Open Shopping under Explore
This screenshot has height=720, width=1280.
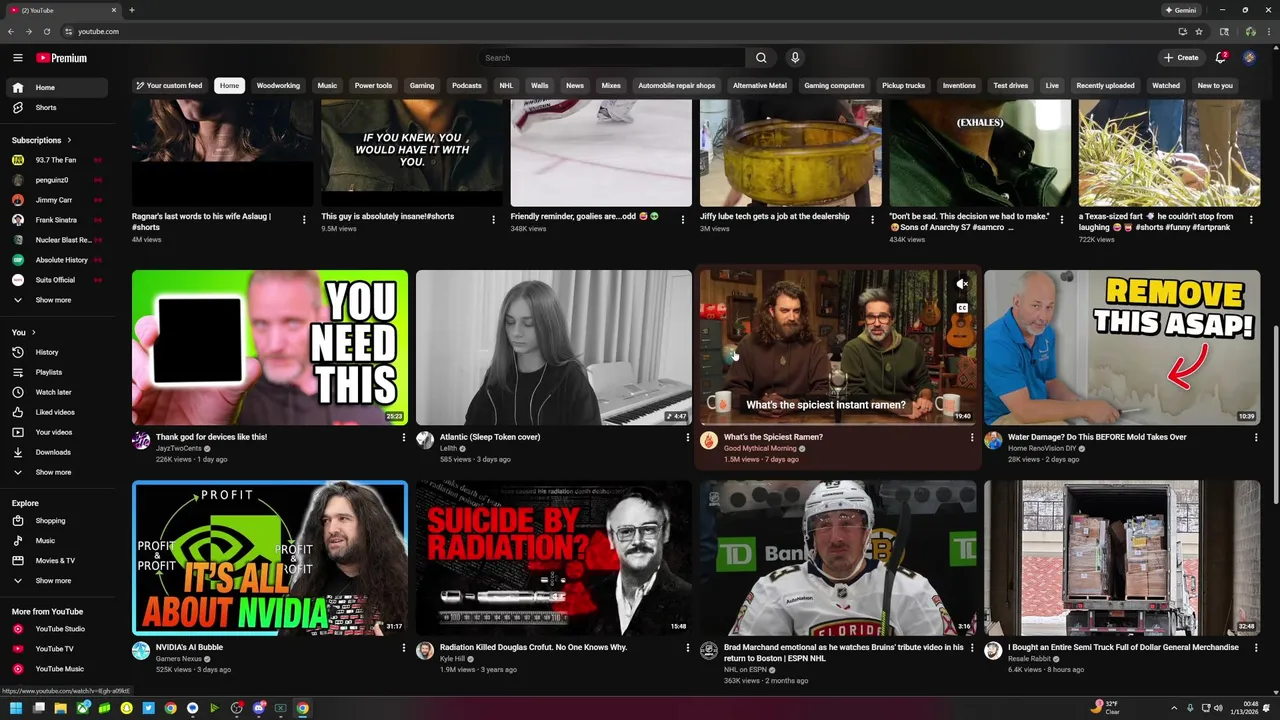pos(58,520)
